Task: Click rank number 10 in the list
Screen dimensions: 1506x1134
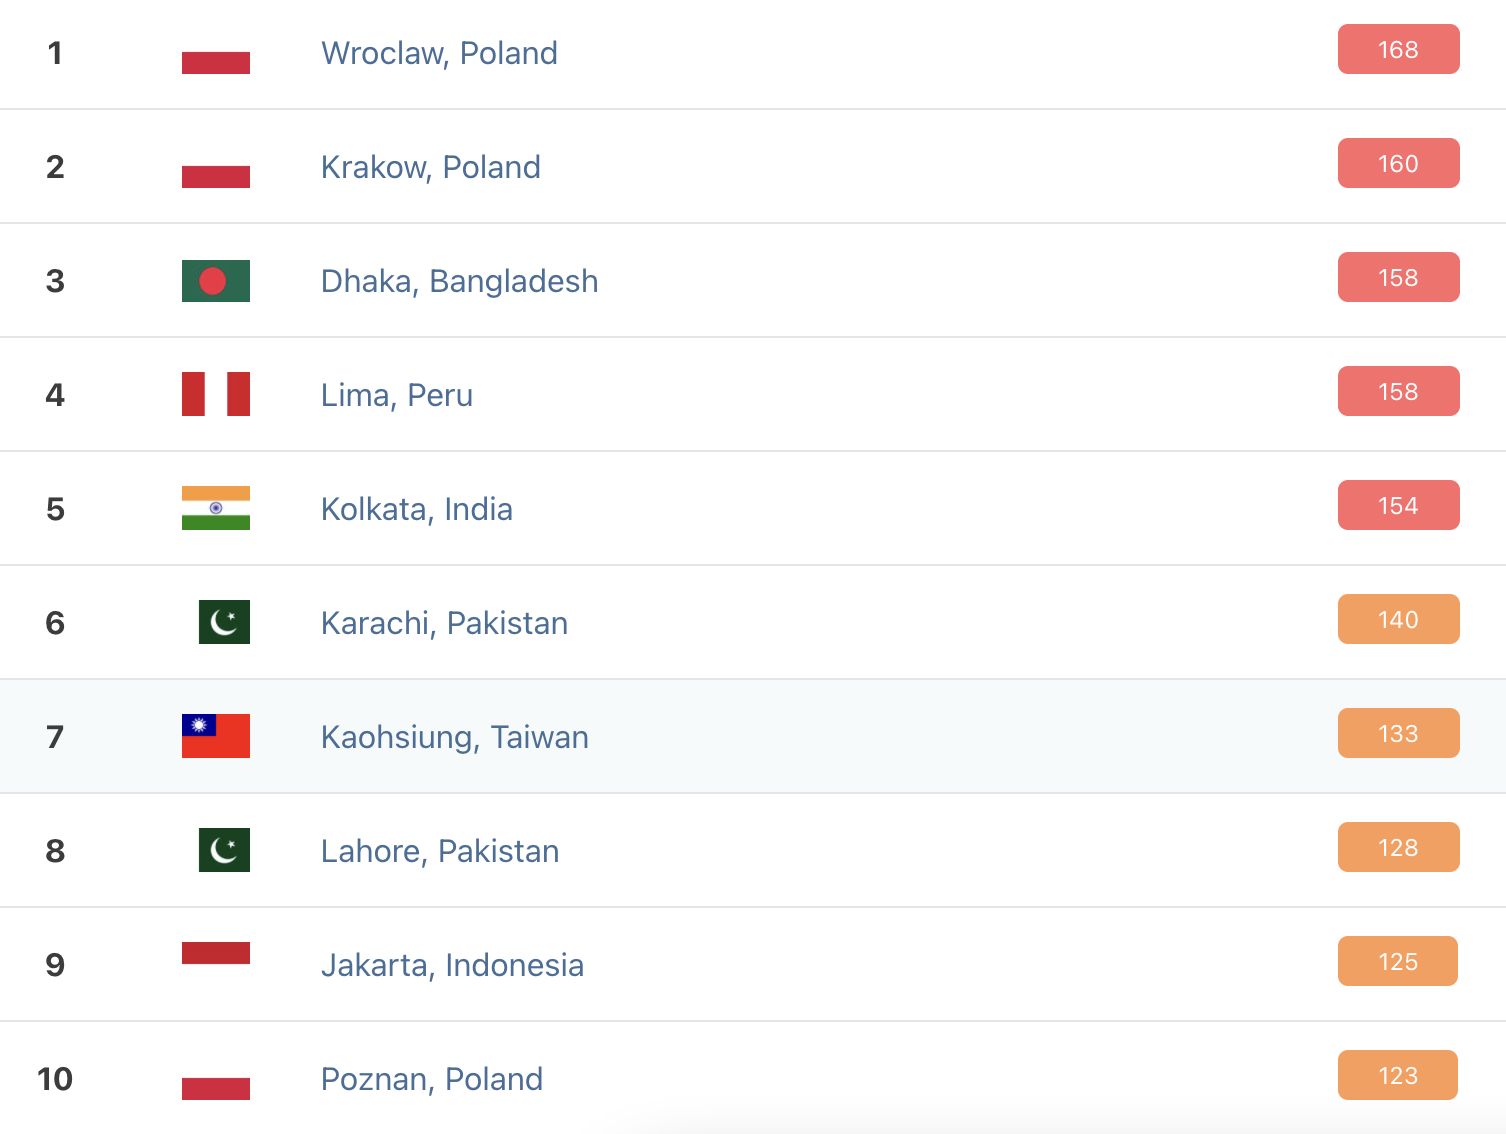Action: (55, 1079)
